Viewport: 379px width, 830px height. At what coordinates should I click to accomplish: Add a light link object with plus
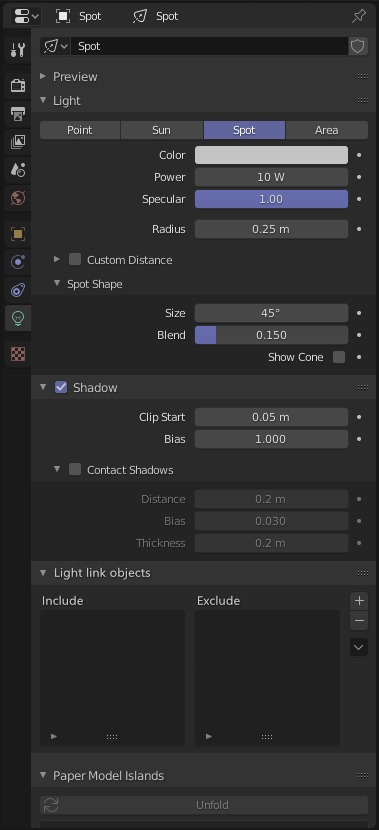pyautogui.click(x=359, y=601)
